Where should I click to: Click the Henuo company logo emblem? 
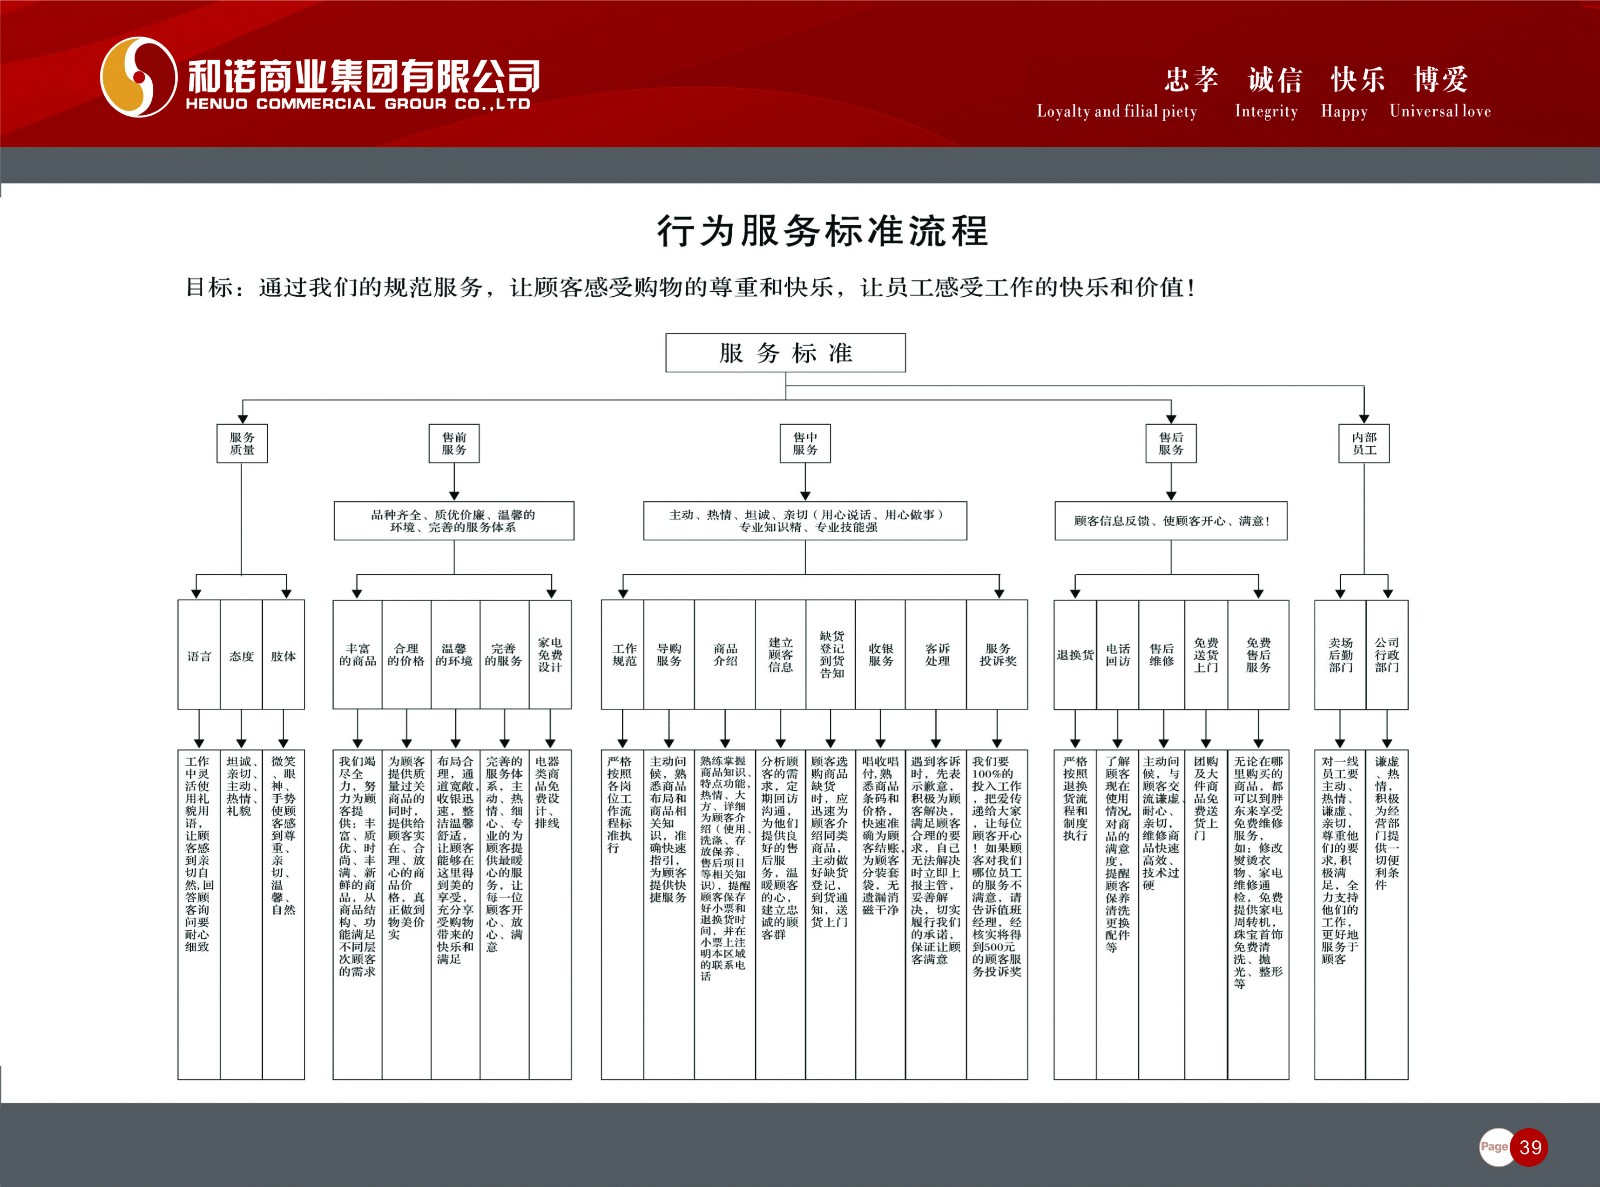tap(138, 77)
